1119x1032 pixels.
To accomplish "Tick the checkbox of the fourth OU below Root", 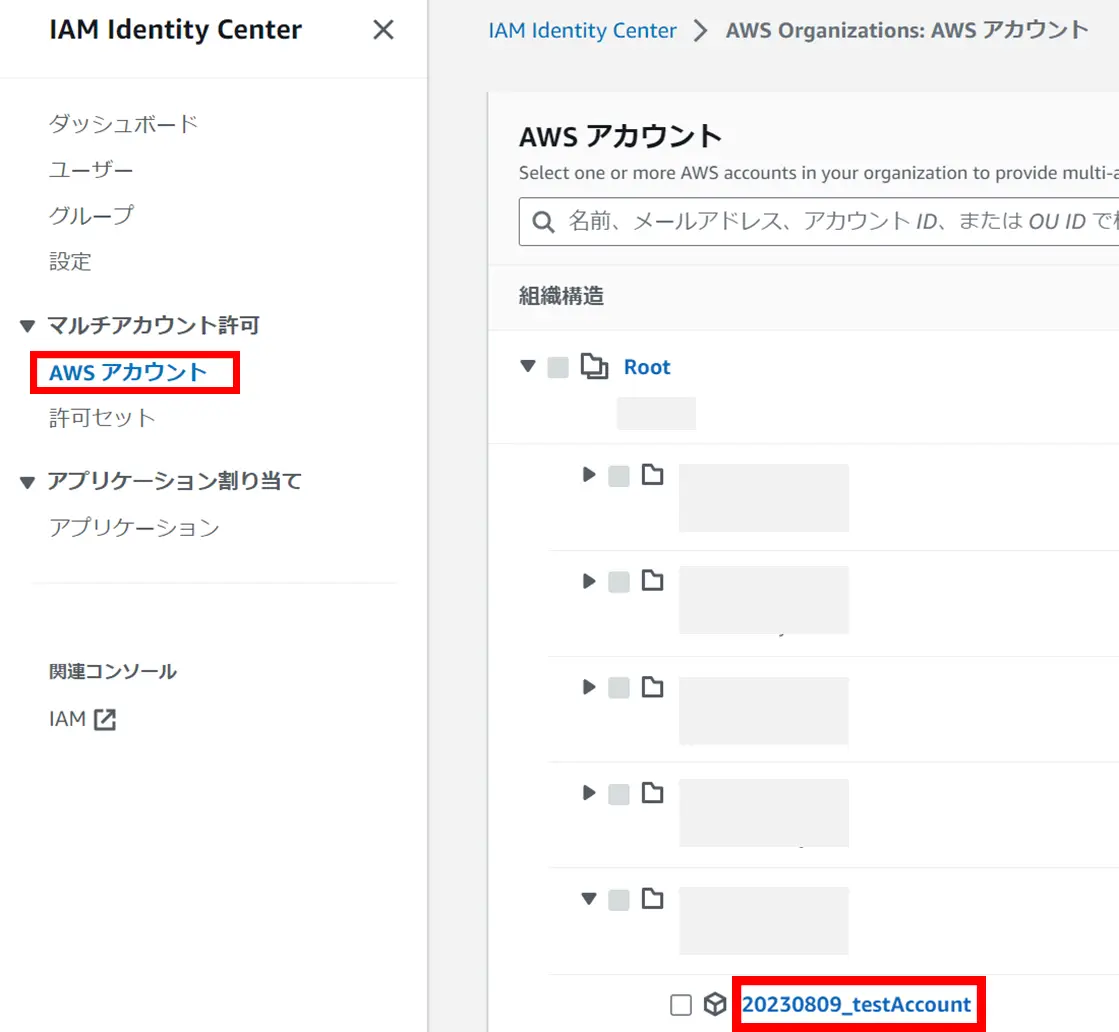I will [x=619, y=794].
